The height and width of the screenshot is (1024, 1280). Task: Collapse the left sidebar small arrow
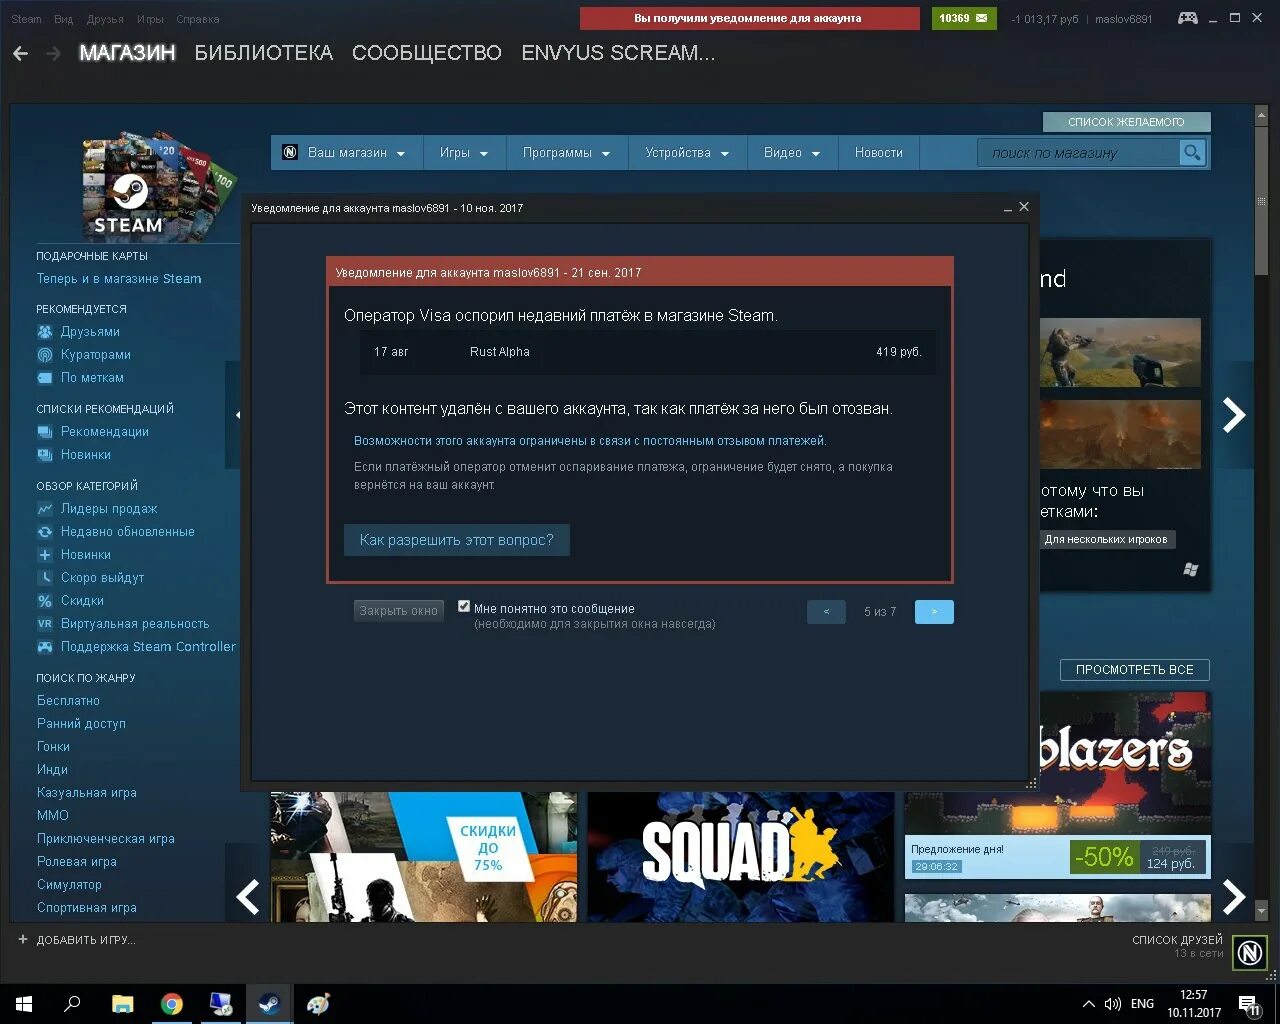[237, 414]
